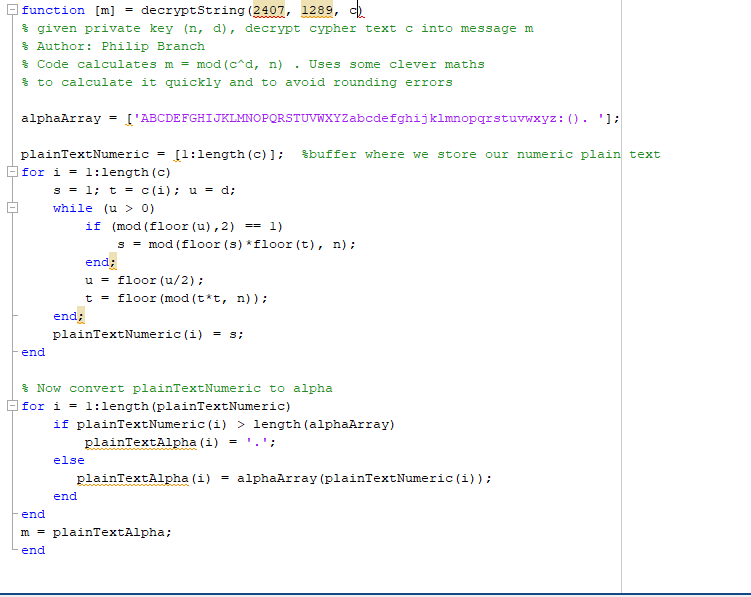Click the highlighted value 1289 in function signature
The width and height of the screenshot is (751, 597).
pos(317,10)
